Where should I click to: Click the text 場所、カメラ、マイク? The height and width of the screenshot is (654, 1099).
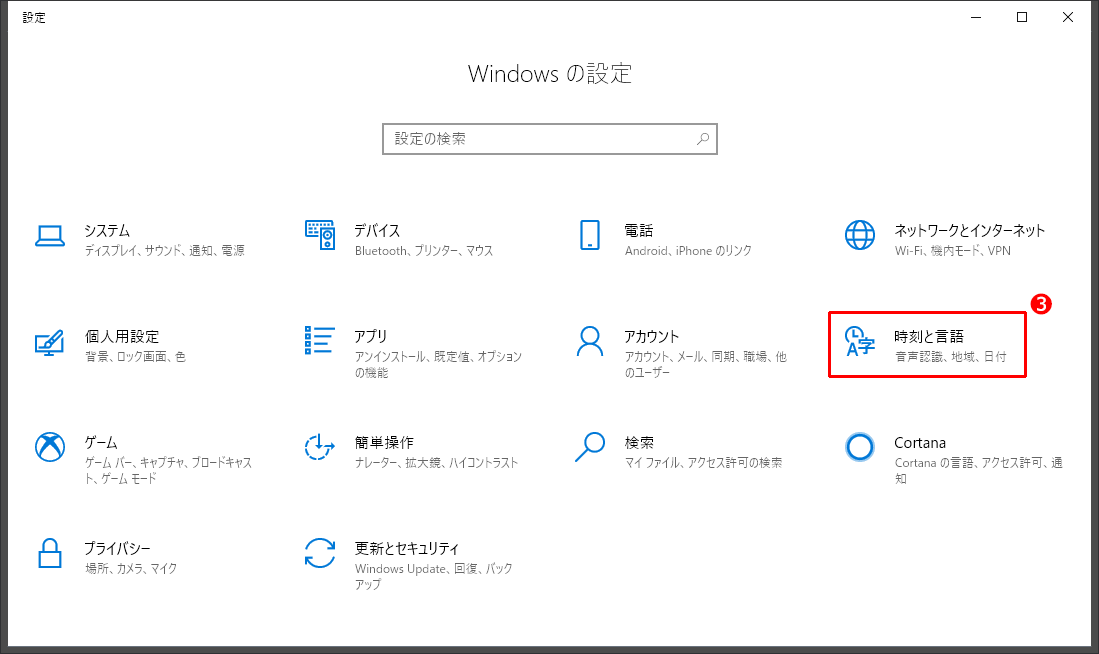point(131,568)
